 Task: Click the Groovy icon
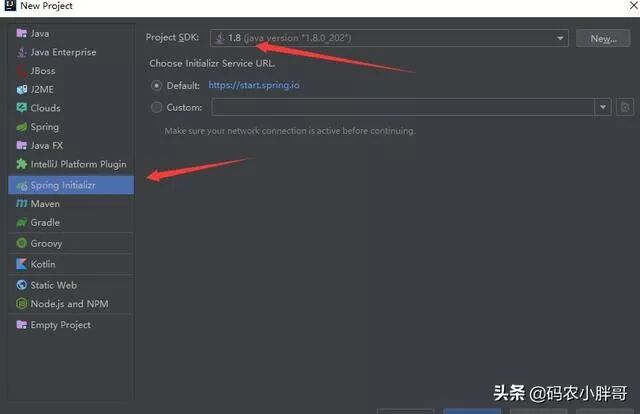(21, 243)
